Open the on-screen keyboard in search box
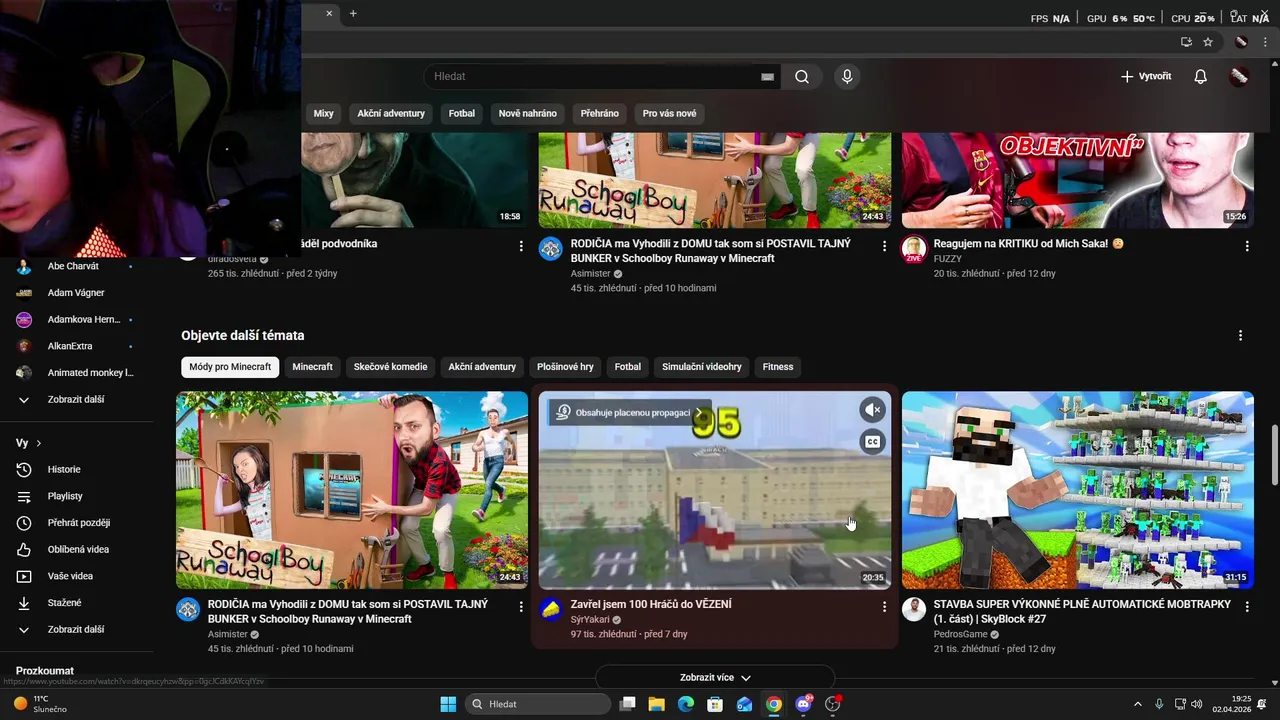 [x=768, y=76]
